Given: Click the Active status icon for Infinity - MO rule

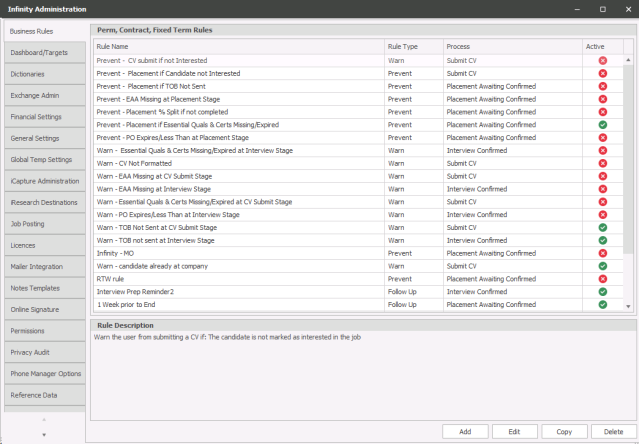Looking at the screenshot, I should click(603, 253).
